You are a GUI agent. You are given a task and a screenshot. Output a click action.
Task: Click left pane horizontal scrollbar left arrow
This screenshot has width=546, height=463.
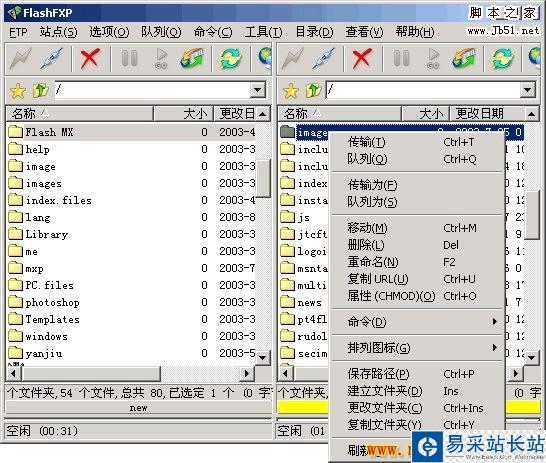point(14,374)
